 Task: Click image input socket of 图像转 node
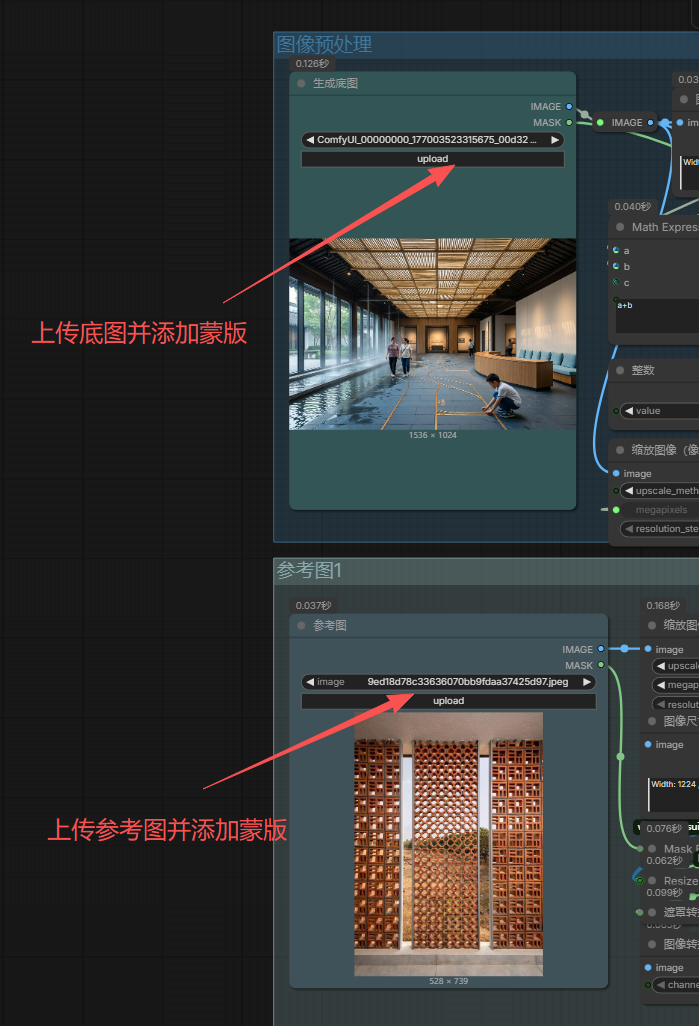click(648, 967)
